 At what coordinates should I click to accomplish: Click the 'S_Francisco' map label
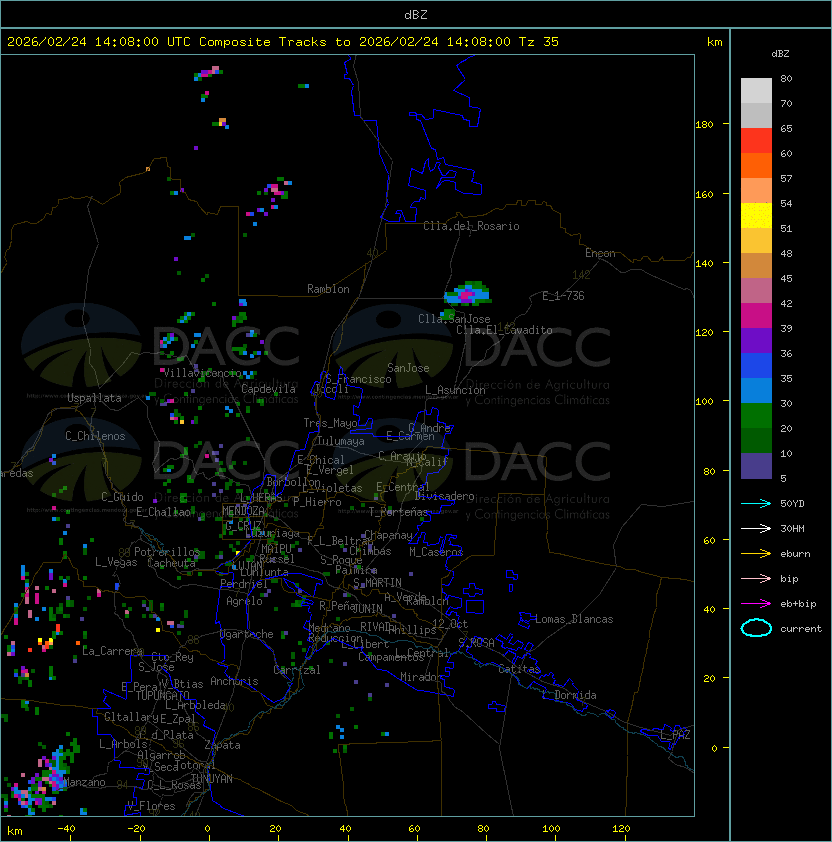pyautogui.click(x=358, y=379)
